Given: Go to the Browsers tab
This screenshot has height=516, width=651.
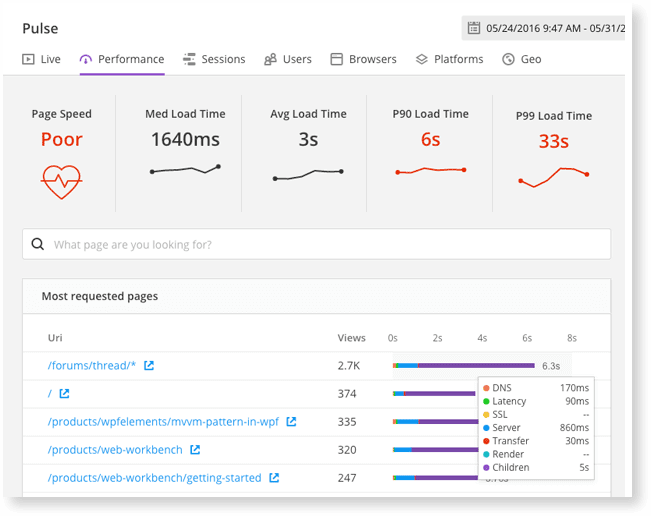Looking at the screenshot, I should [x=363, y=59].
